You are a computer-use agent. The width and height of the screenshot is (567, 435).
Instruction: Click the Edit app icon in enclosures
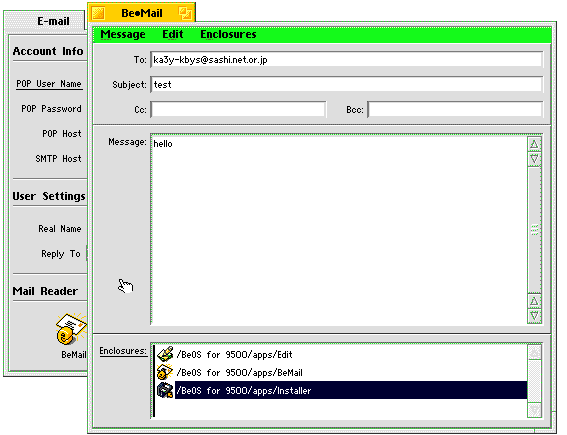tap(165, 354)
